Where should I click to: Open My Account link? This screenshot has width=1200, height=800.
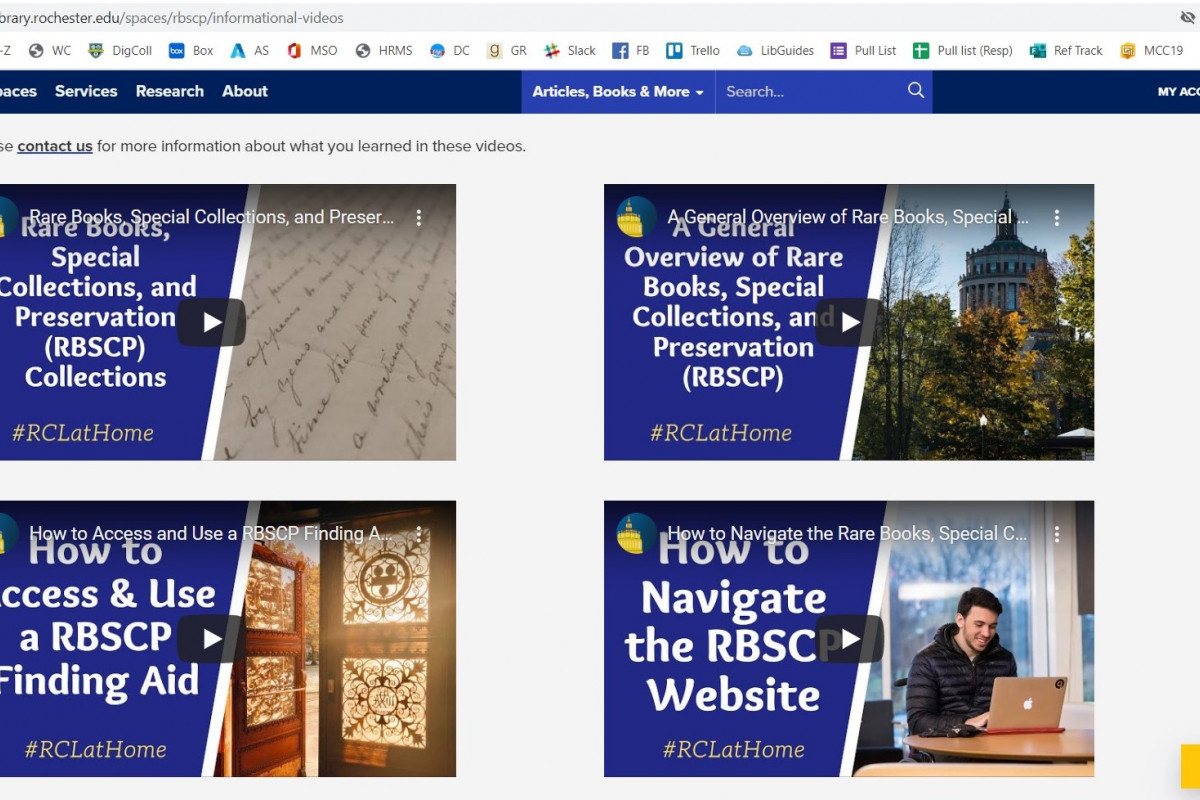click(1178, 91)
